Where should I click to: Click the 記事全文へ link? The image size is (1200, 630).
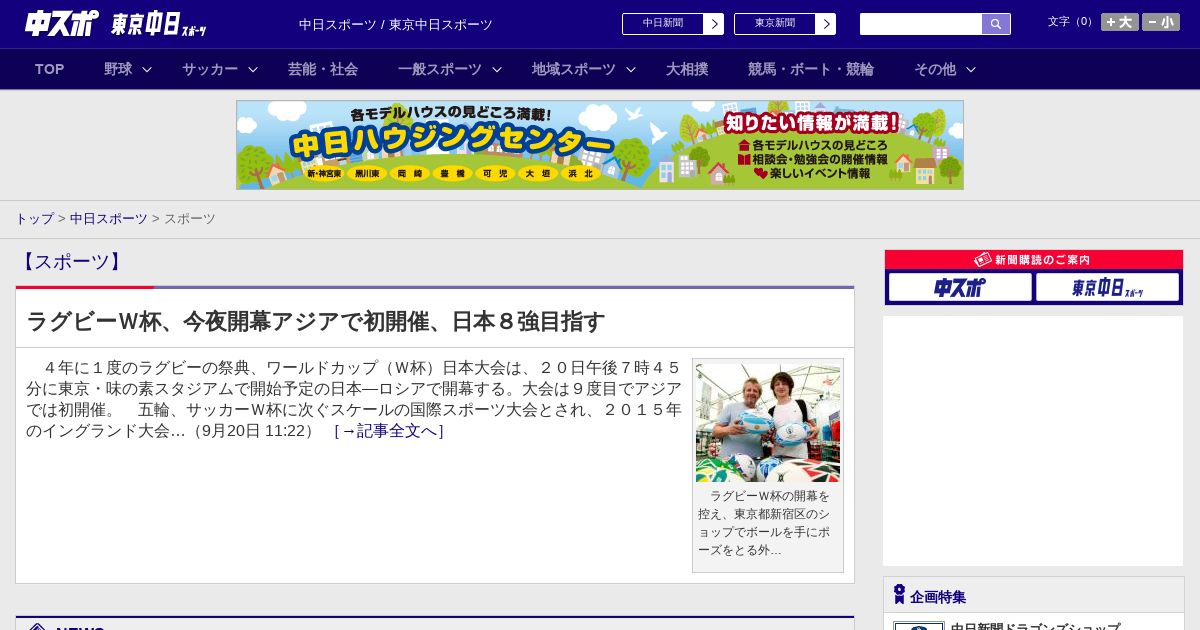[389, 431]
